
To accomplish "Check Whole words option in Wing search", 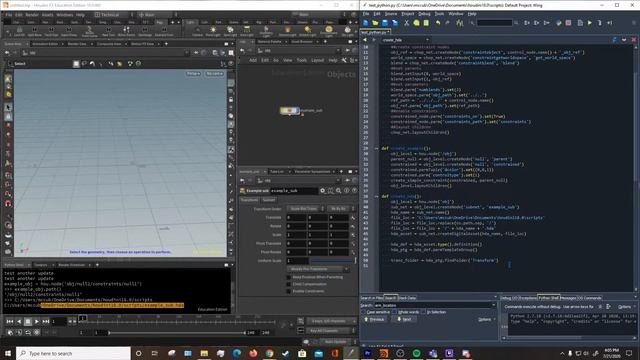I will (x=394, y=312).
